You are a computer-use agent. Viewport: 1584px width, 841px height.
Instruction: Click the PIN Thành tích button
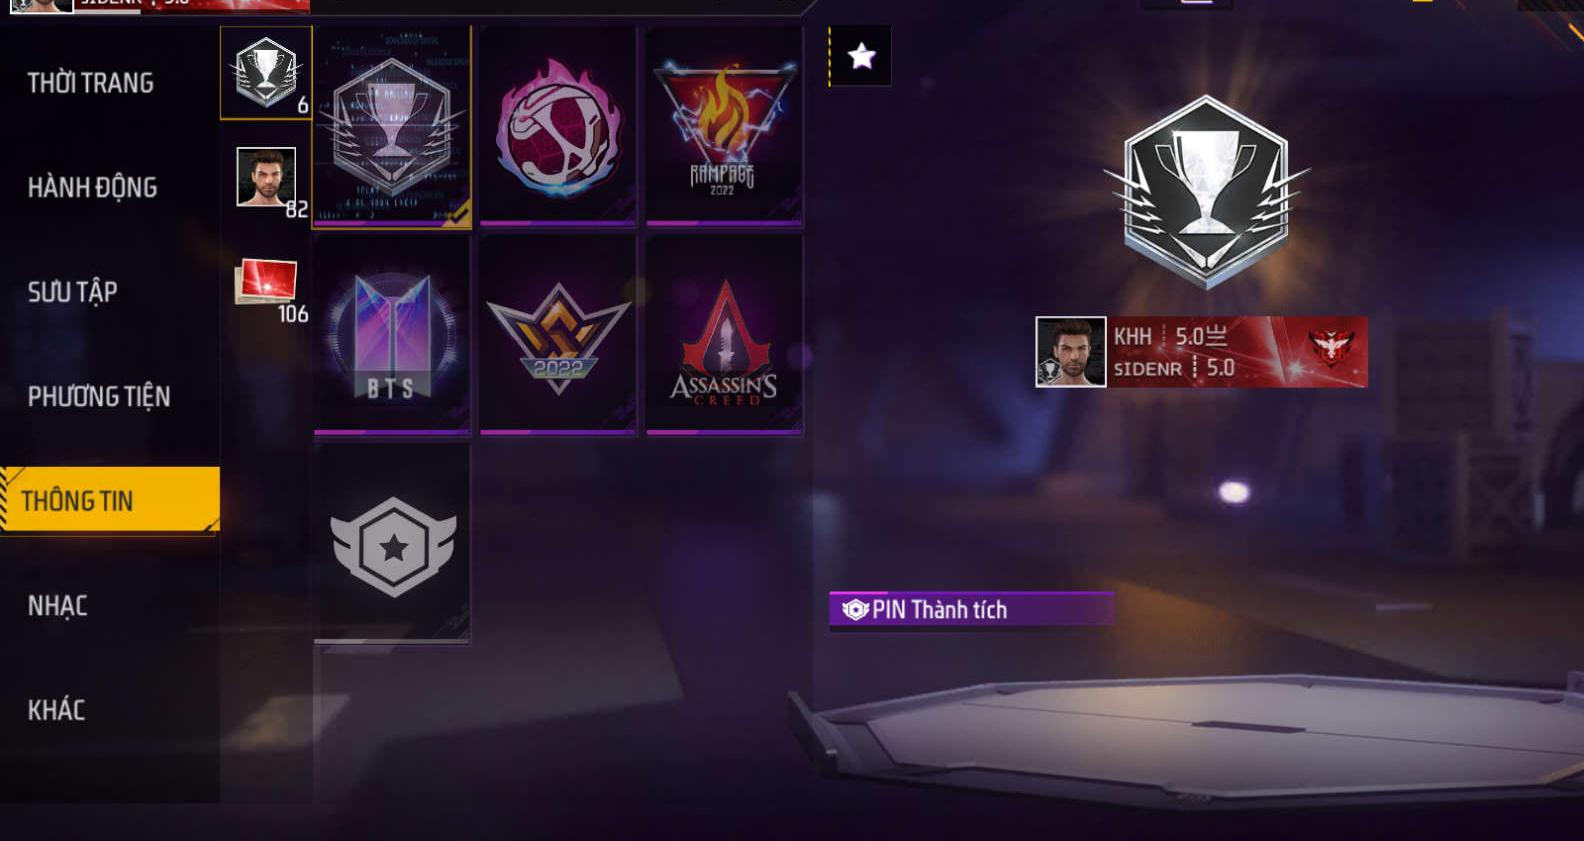pyautogui.click(x=971, y=609)
